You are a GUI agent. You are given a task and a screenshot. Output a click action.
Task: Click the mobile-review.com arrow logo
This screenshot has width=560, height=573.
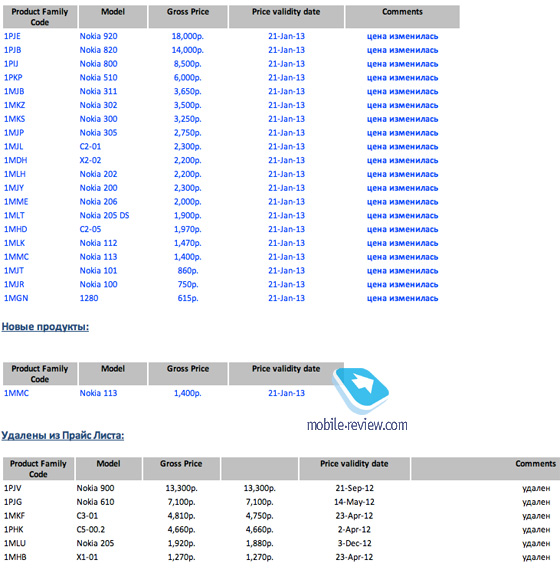pos(361,390)
